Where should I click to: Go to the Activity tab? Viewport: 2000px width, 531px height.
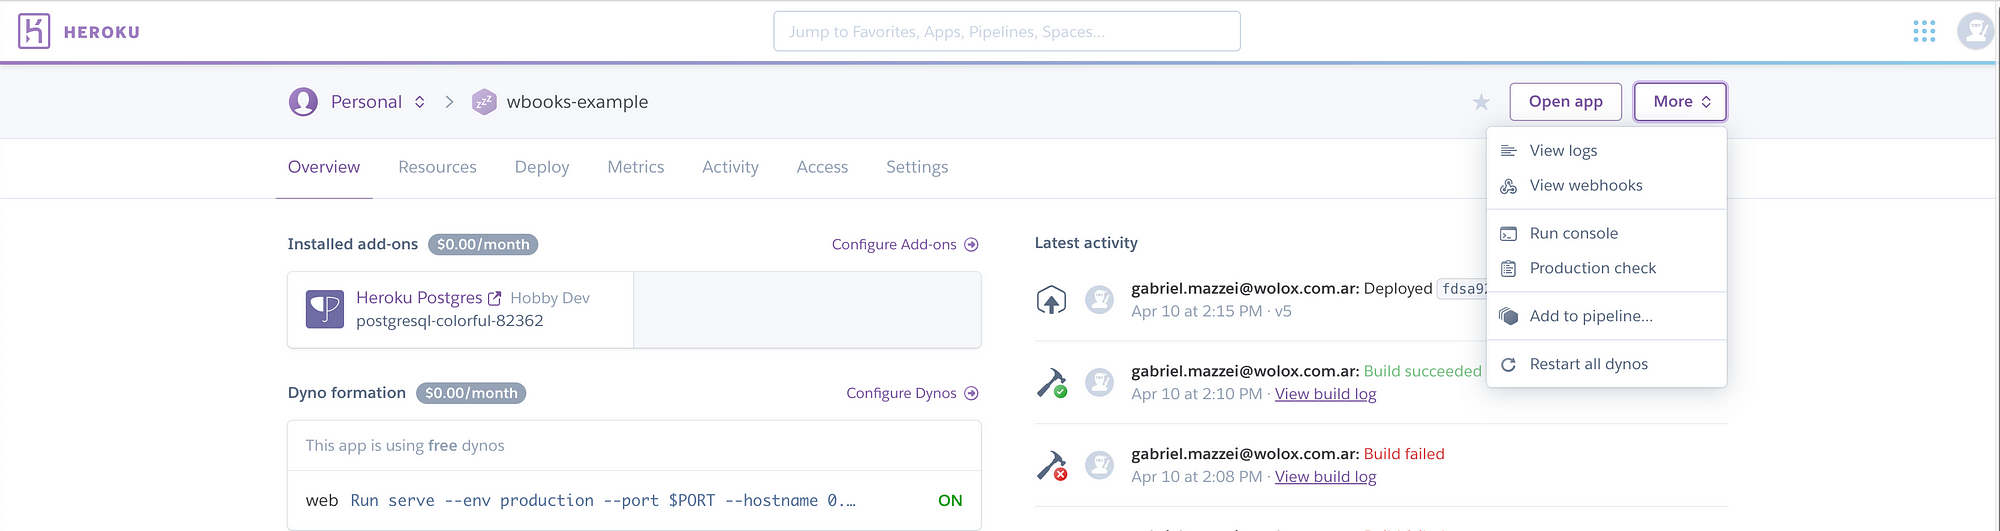(730, 167)
